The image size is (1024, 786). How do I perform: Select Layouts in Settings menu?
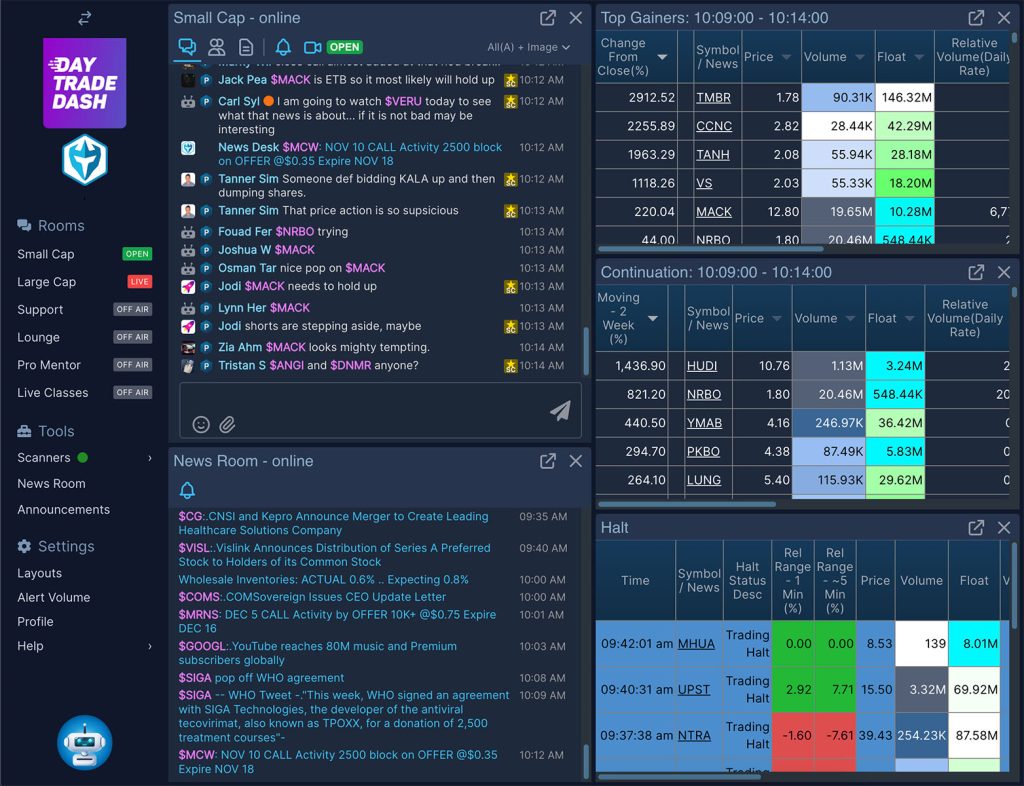[x=40, y=573]
